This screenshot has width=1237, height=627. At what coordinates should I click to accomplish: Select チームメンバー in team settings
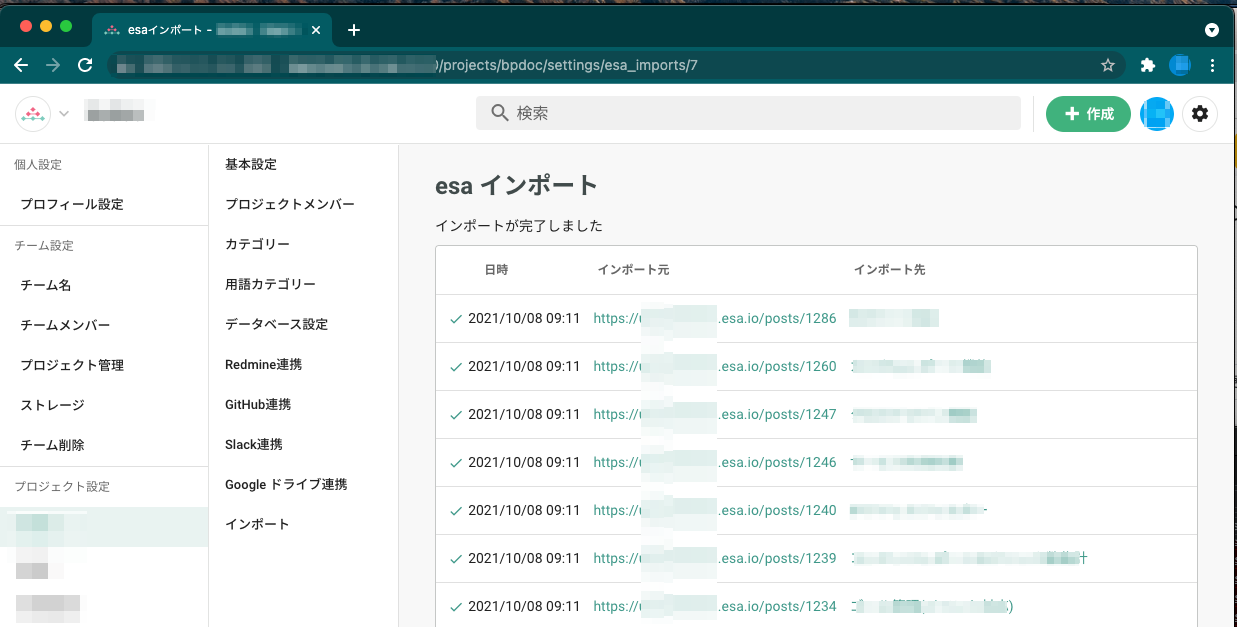point(65,325)
